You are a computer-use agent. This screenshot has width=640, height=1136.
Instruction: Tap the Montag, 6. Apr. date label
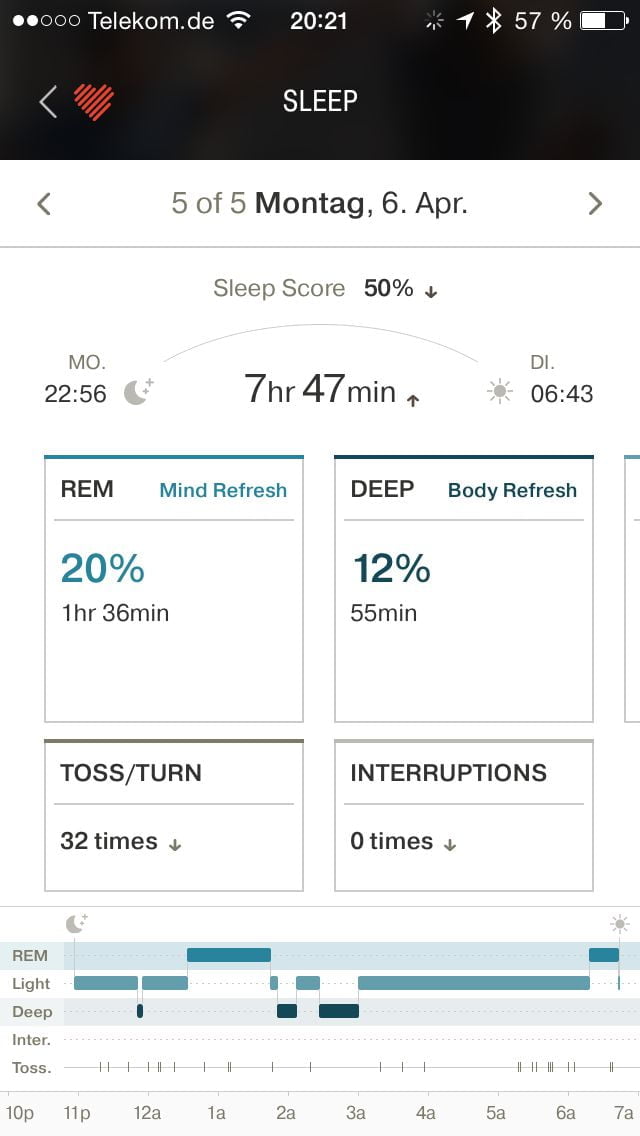coord(361,204)
